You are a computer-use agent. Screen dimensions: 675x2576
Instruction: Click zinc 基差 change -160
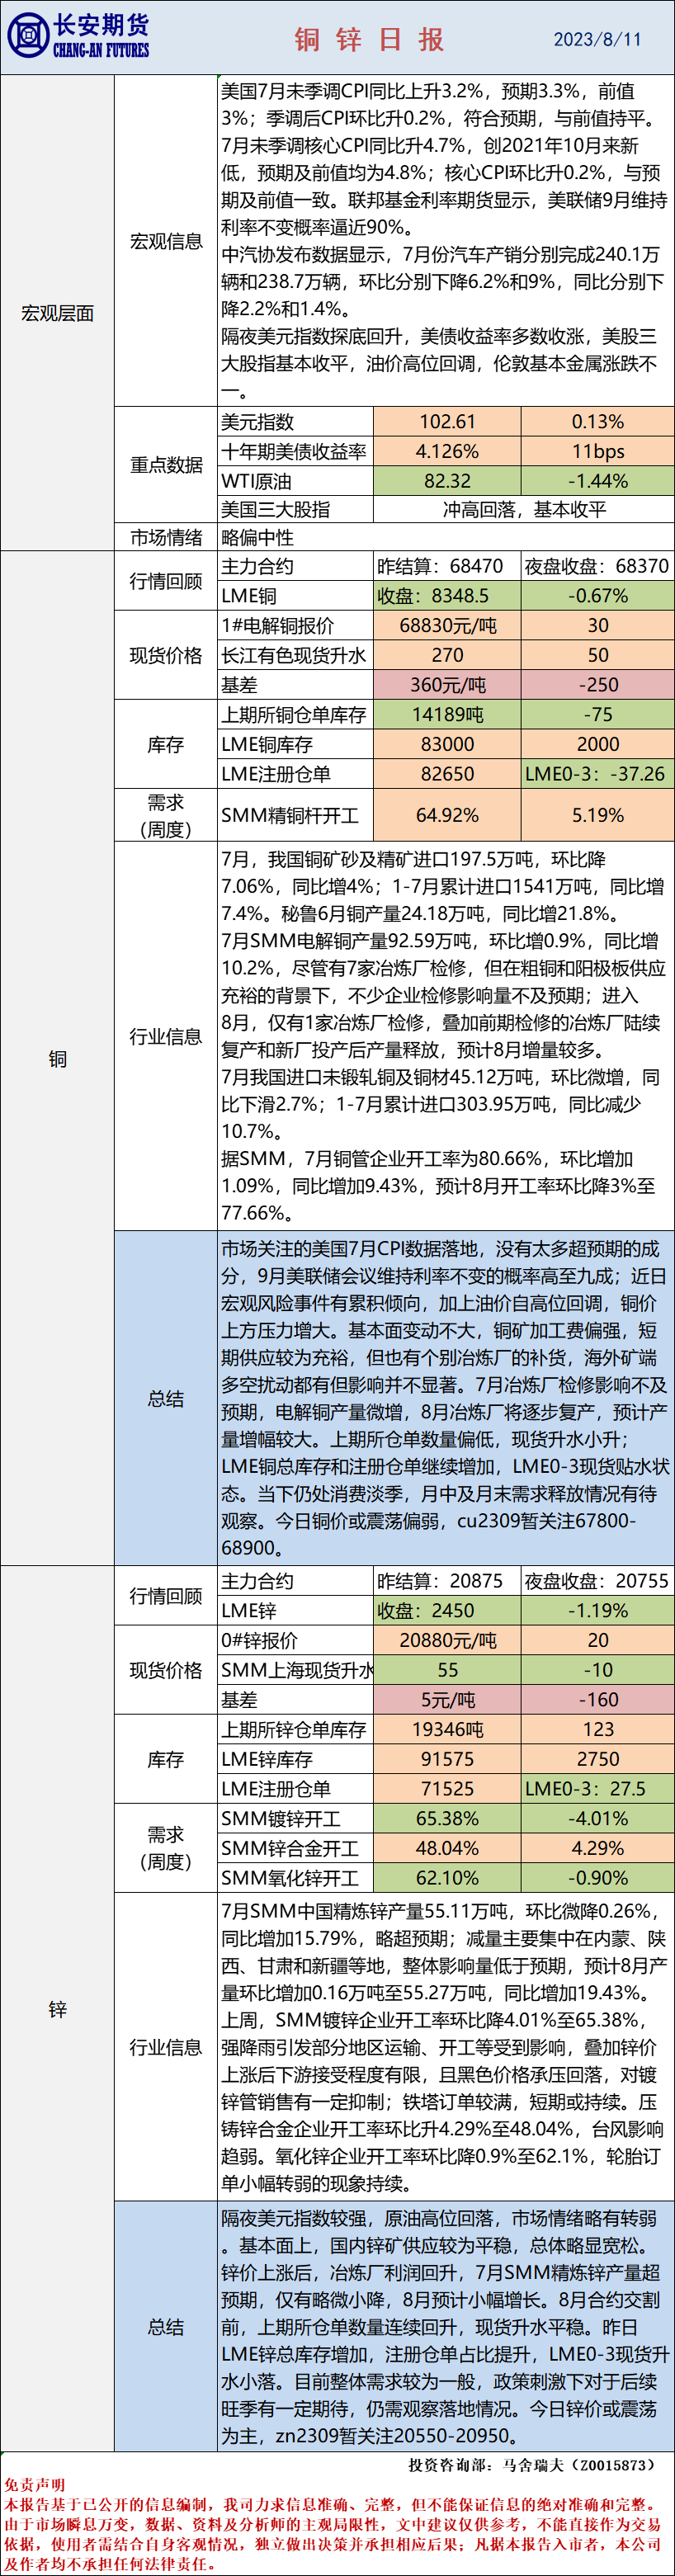coord(598,1700)
